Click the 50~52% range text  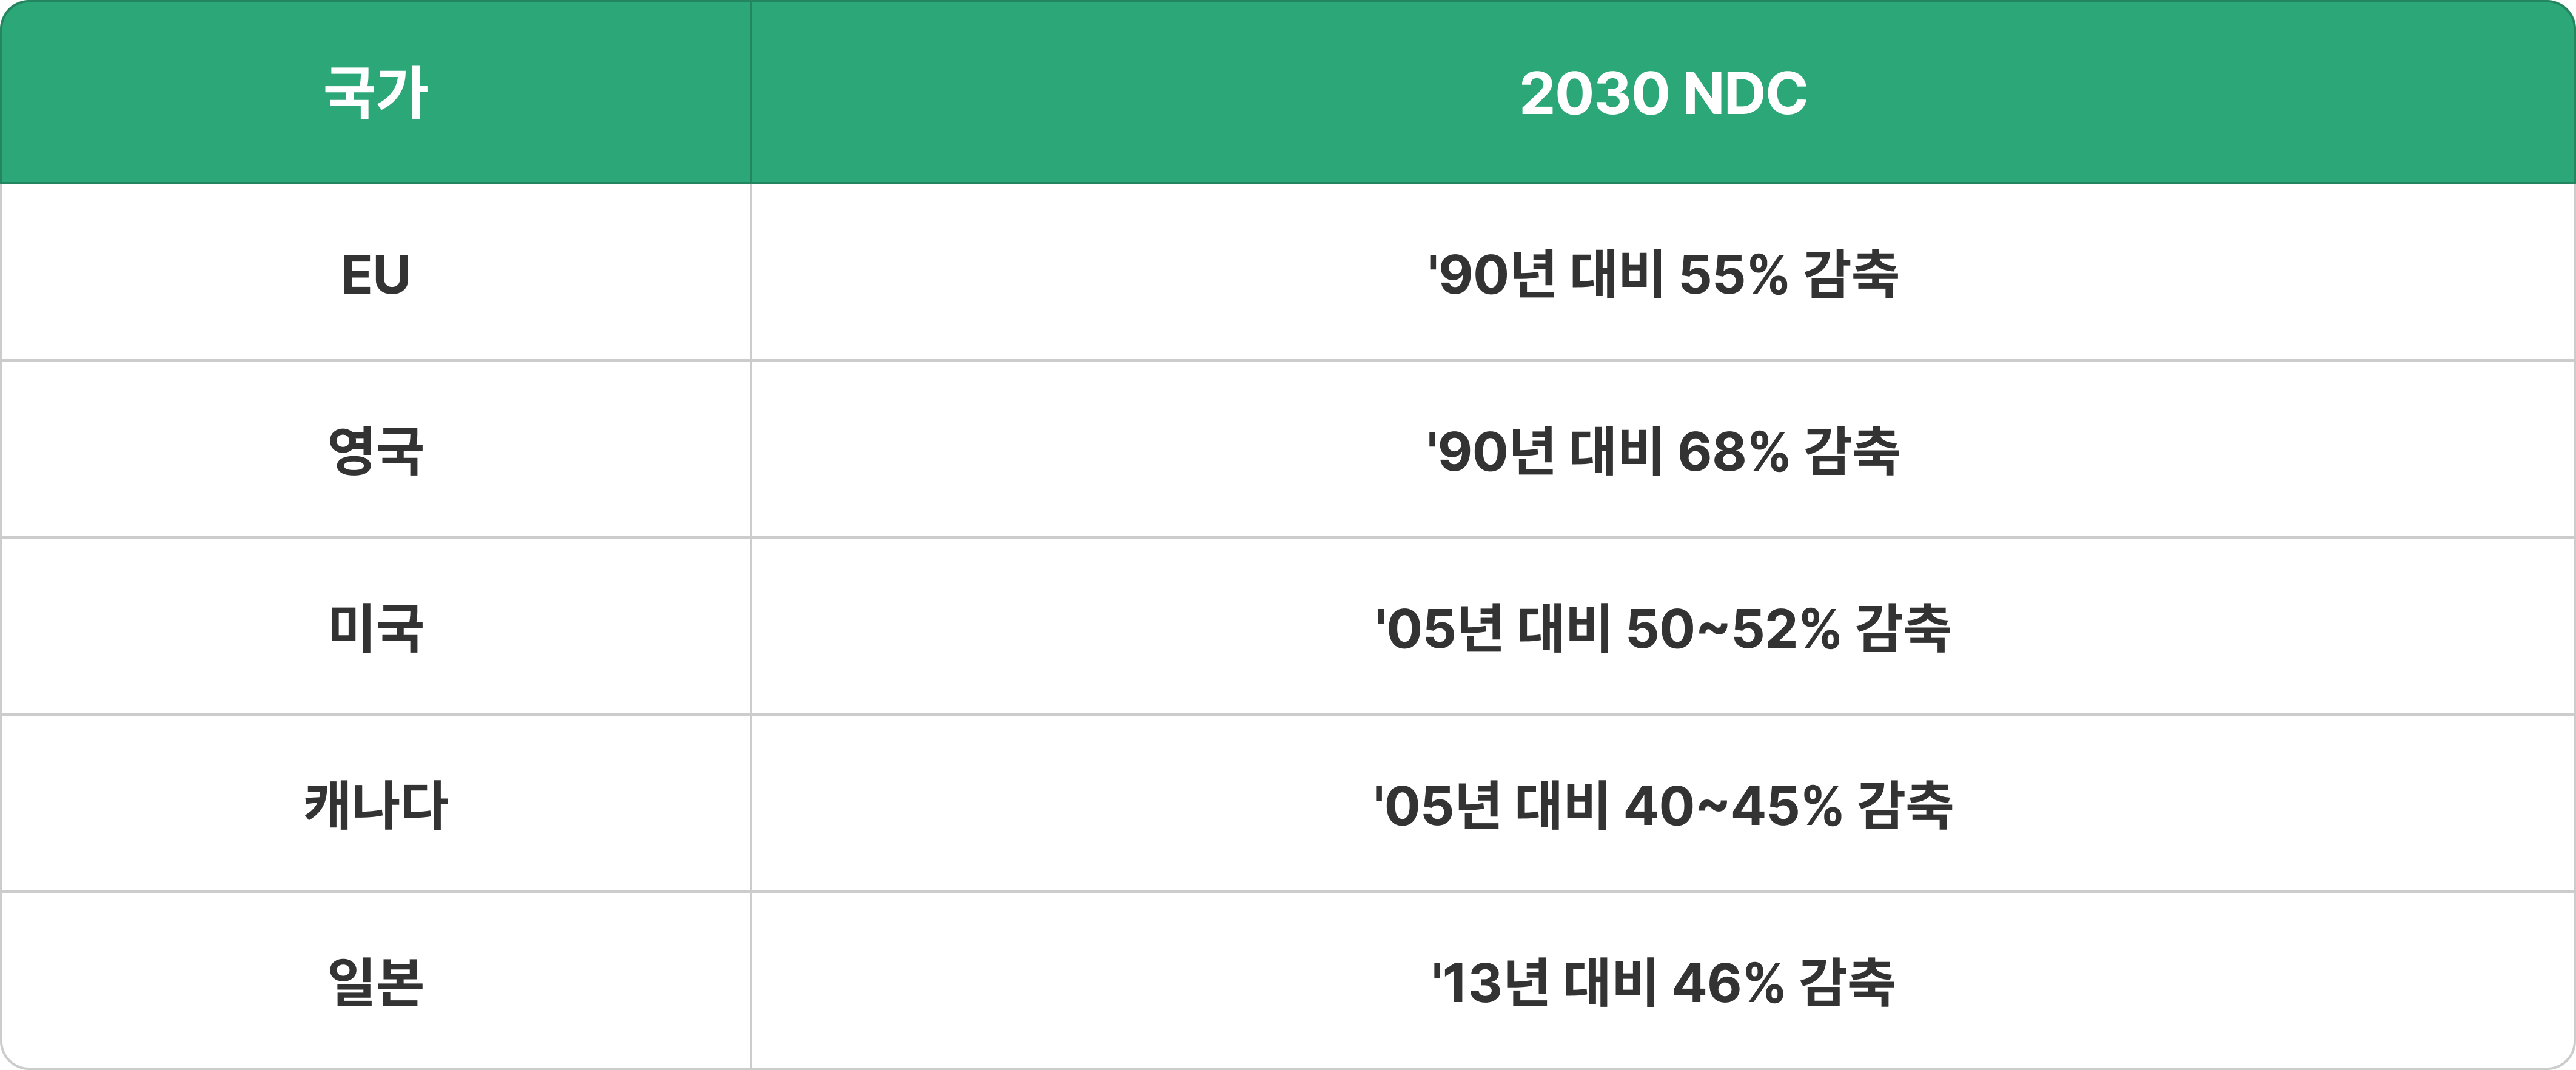coord(1733,629)
